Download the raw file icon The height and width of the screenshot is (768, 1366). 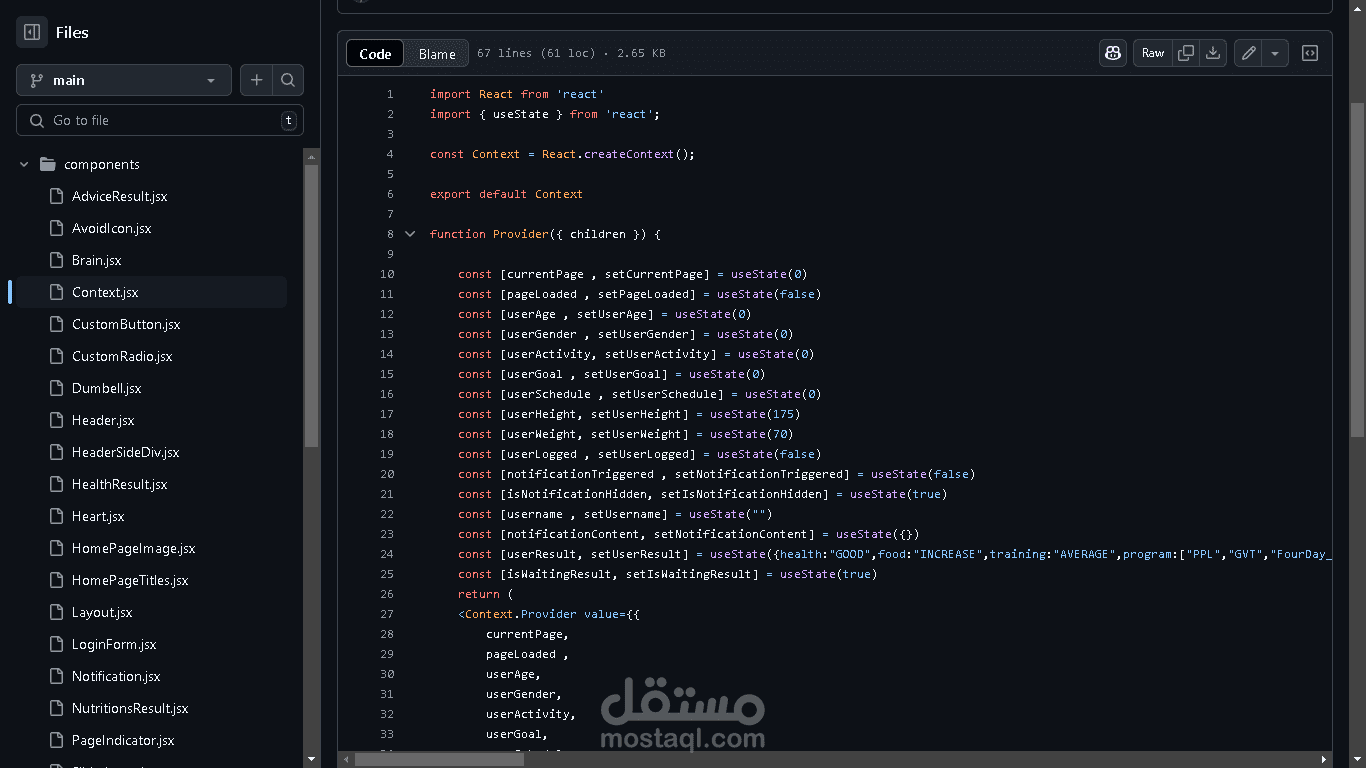click(x=1213, y=53)
